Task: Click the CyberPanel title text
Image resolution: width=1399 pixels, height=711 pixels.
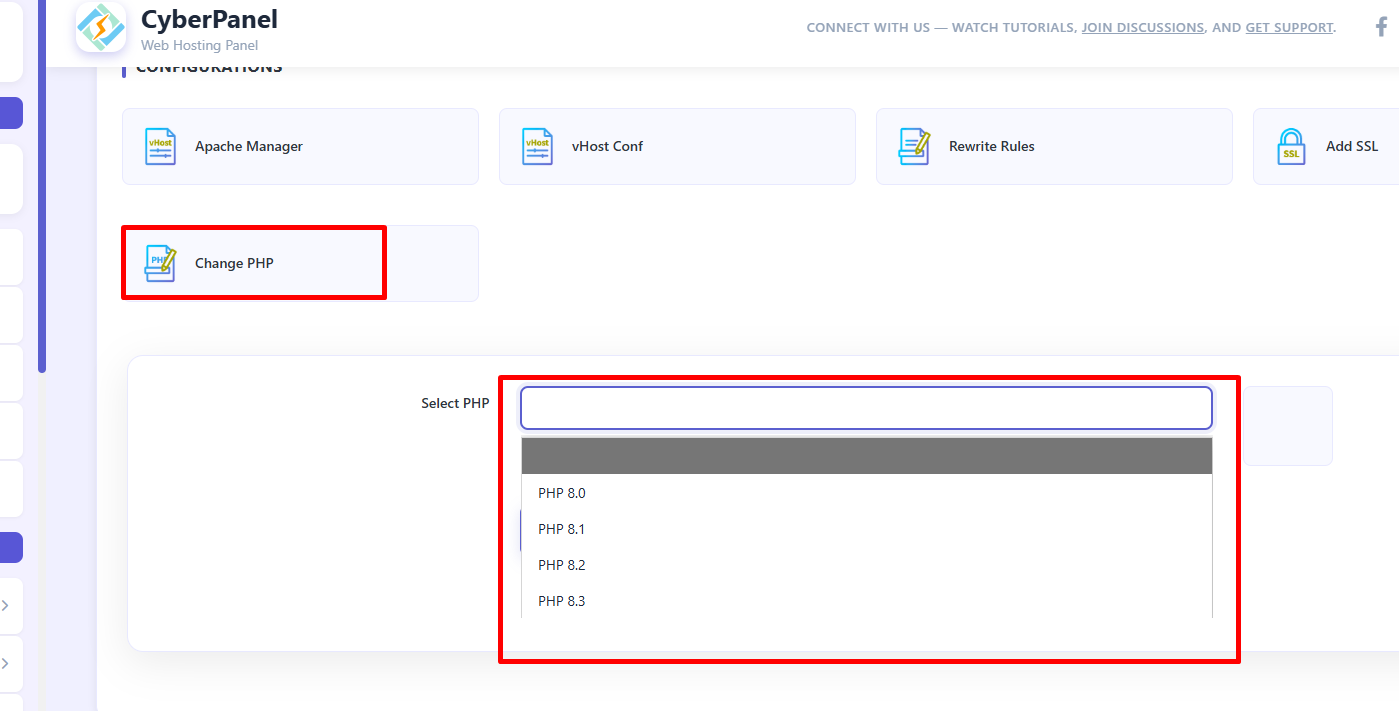Action: (209, 19)
